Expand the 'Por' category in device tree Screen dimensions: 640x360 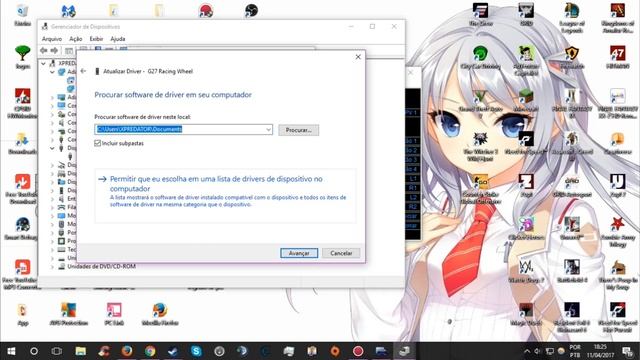[x=52, y=233]
